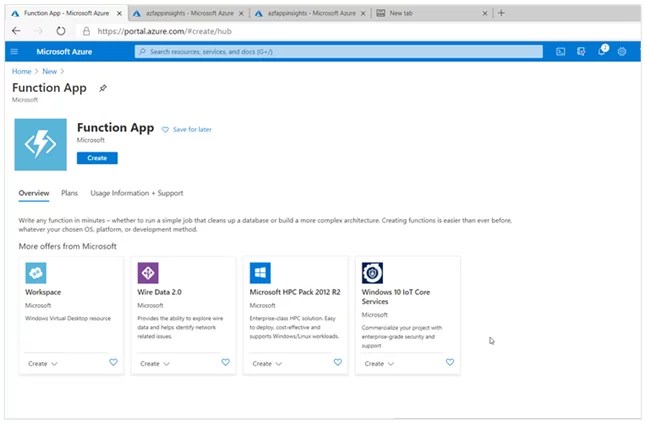This screenshot has width=645, height=423.
Task: Favorite the Wire Data 2.0 offer
Action: (x=225, y=362)
